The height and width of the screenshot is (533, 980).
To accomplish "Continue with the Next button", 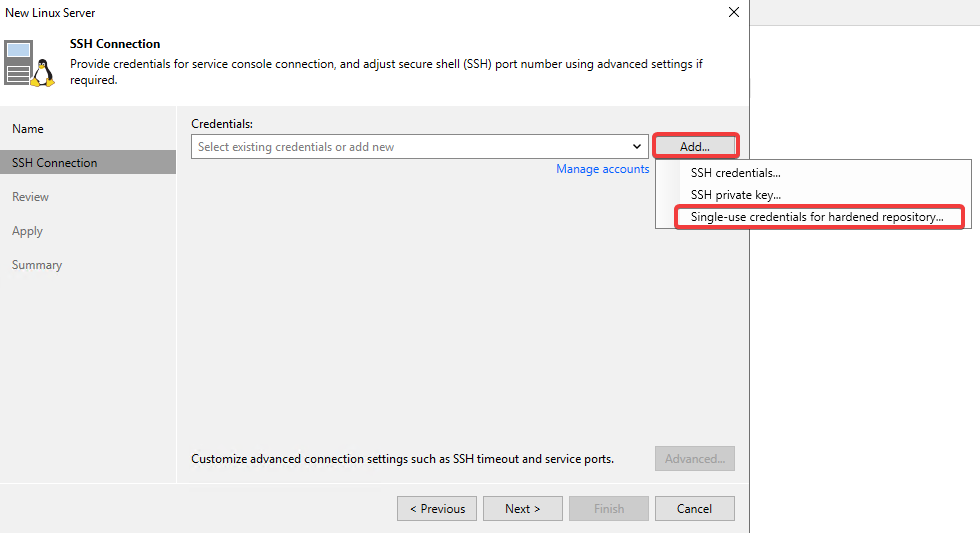I will pyautogui.click(x=522, y=509).
